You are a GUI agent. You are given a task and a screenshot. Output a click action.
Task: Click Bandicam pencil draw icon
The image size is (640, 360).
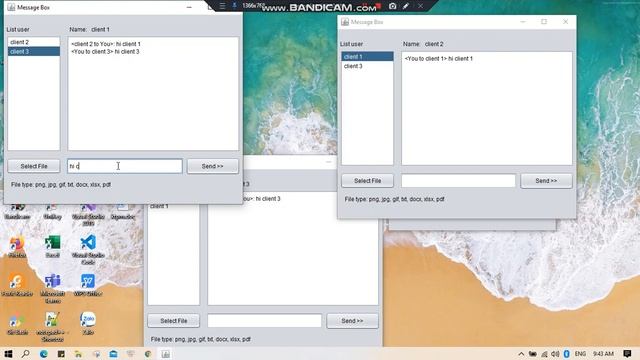click(406, 6)
